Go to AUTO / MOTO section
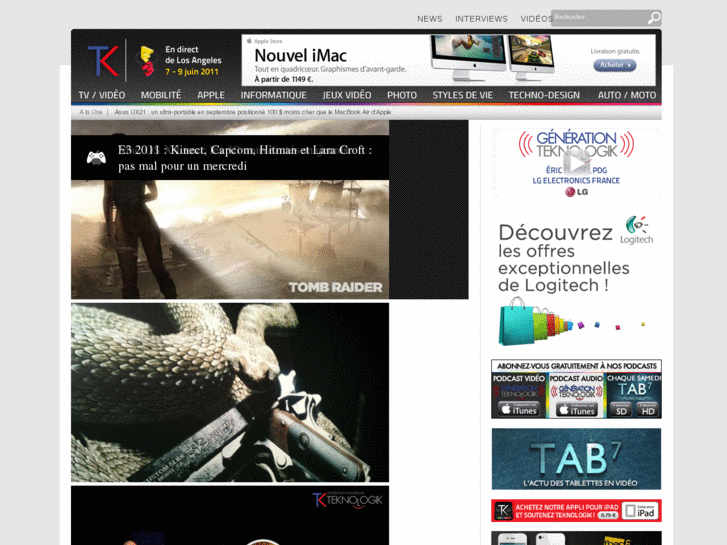727x545 pixels. (x=626, y=95)
